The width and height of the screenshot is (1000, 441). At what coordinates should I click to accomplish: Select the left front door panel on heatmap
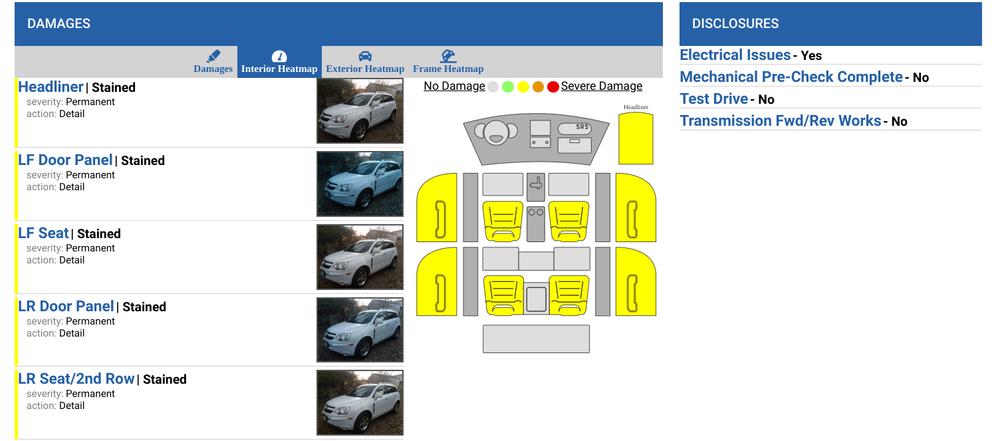[437, 207]
